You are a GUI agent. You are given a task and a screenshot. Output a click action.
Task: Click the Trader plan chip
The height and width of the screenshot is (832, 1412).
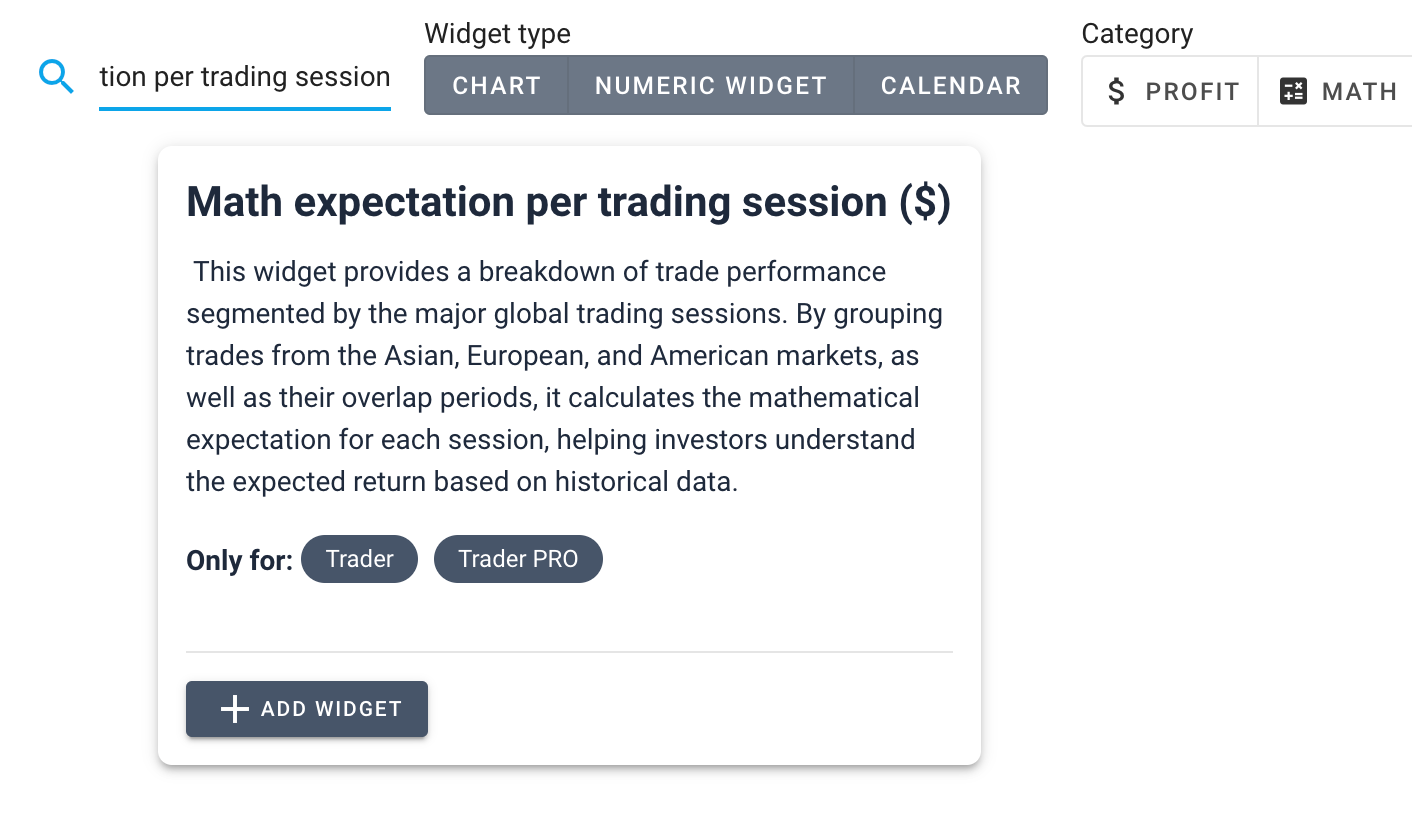[359, 559]
